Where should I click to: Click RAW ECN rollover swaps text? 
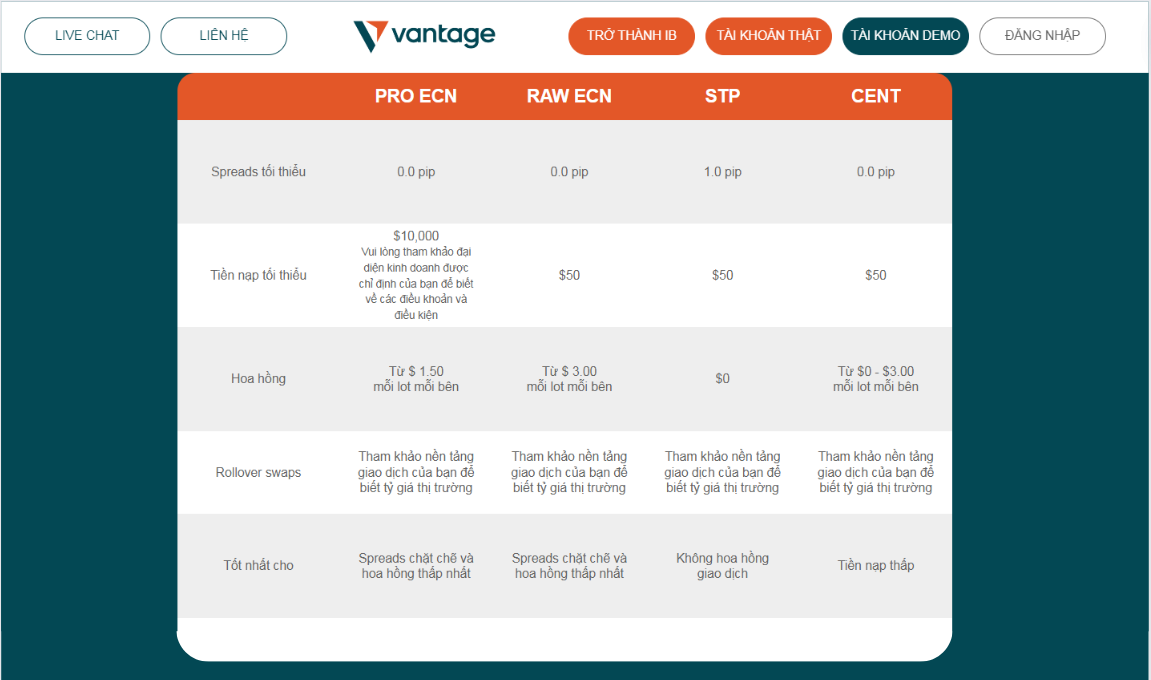569,472
